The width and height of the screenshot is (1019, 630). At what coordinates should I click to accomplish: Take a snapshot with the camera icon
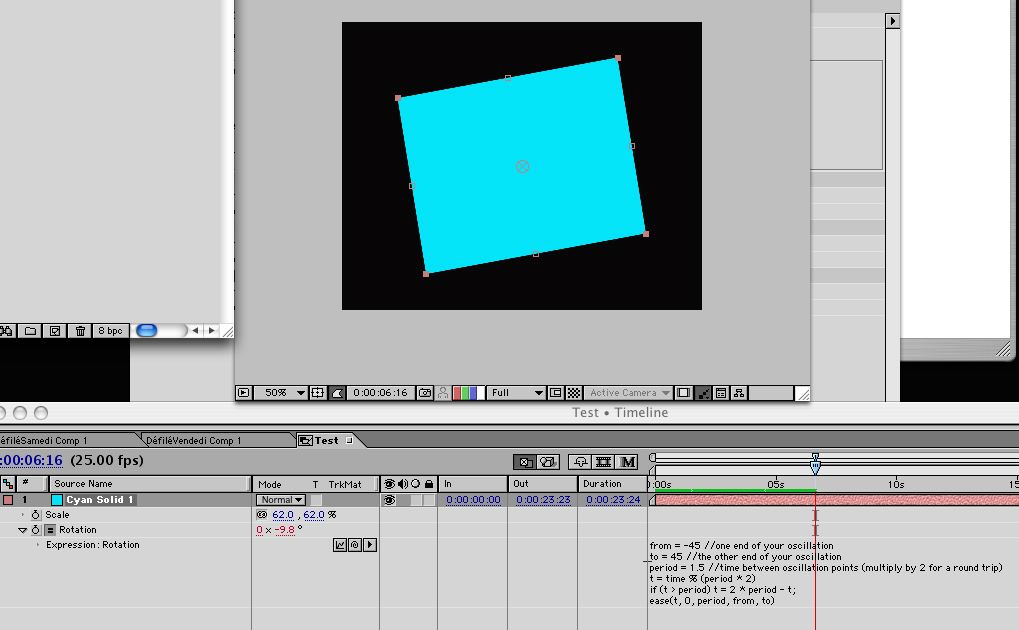(424, 393)
